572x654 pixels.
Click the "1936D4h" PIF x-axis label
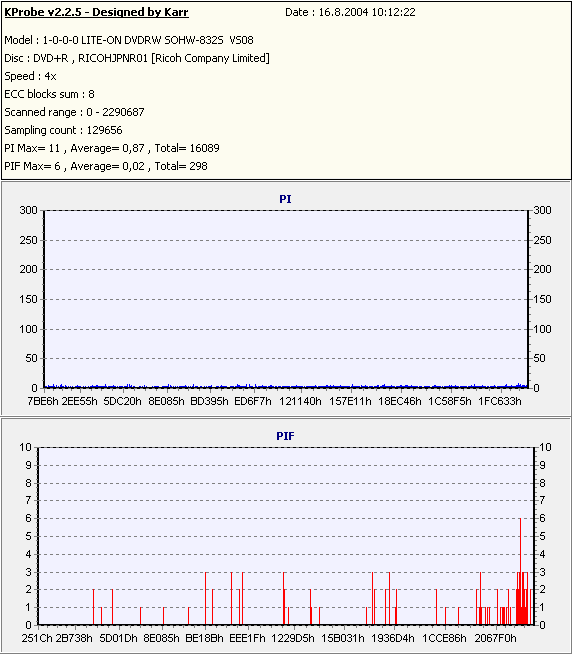[x=393, y=638]
